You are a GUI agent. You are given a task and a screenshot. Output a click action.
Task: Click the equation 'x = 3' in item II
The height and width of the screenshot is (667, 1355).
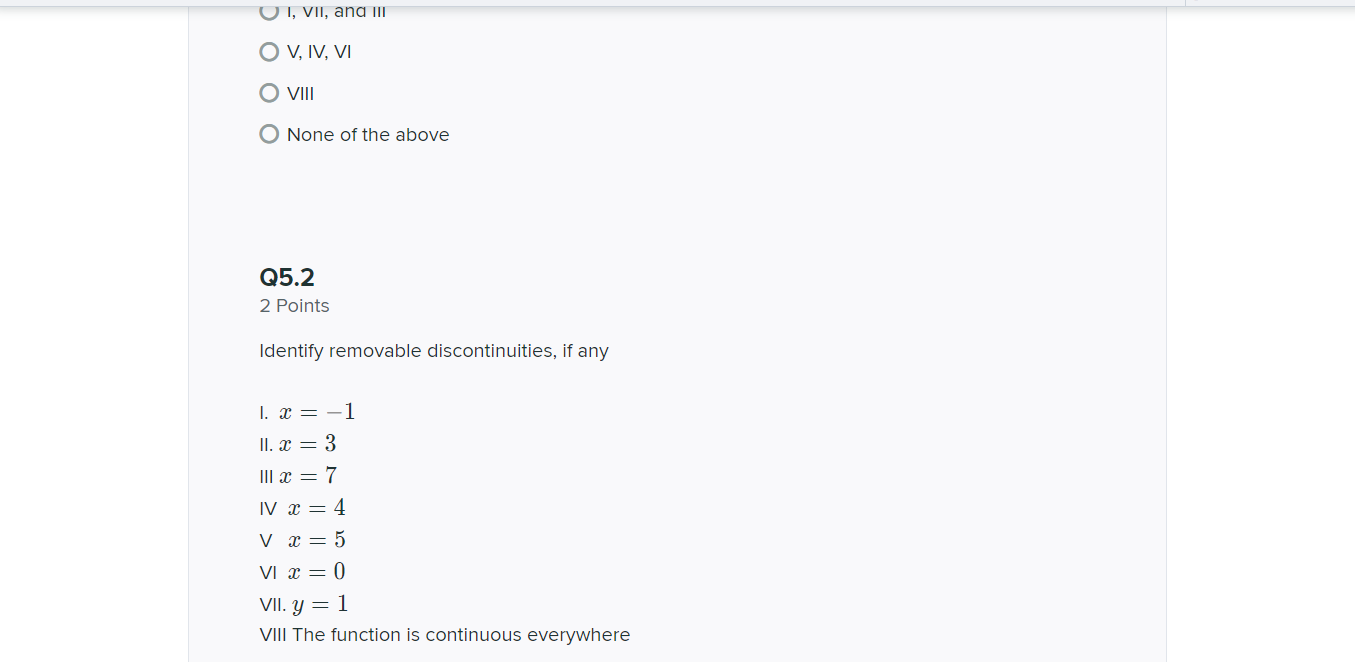click(x=310, y=443)
